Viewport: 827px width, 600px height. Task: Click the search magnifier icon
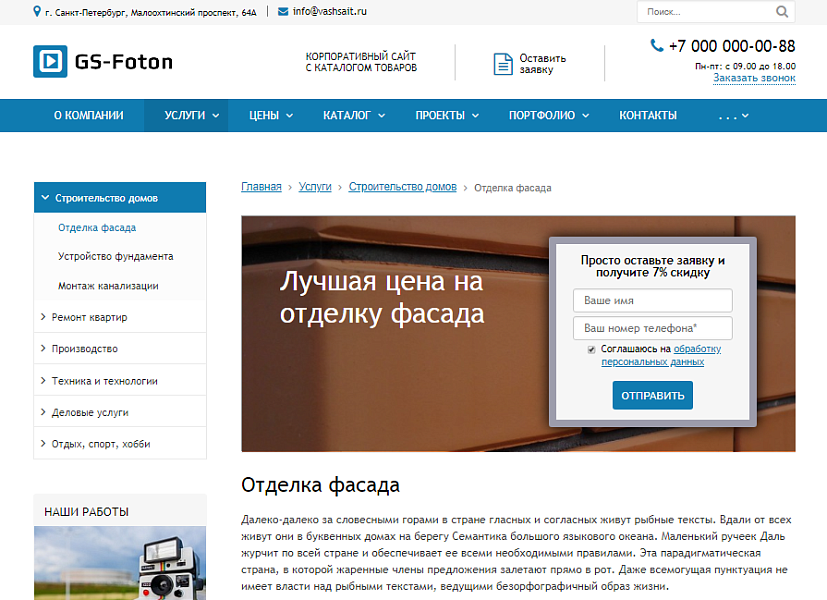click(x=784, y=12)
